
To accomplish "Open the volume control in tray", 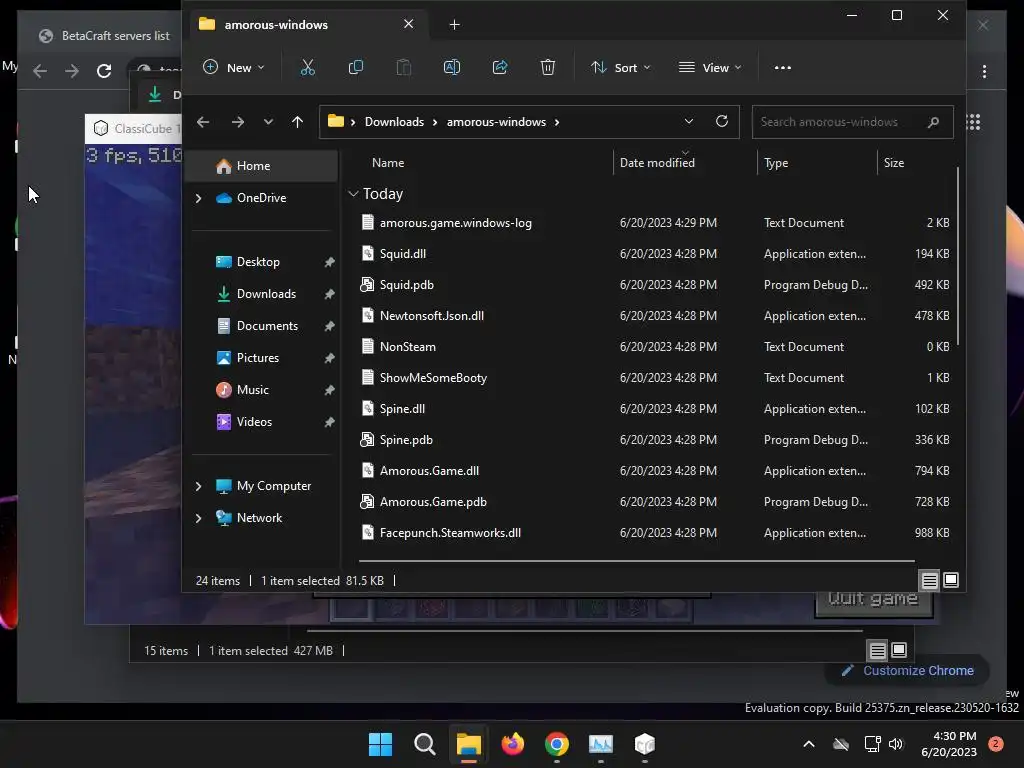I will point(896,744).
